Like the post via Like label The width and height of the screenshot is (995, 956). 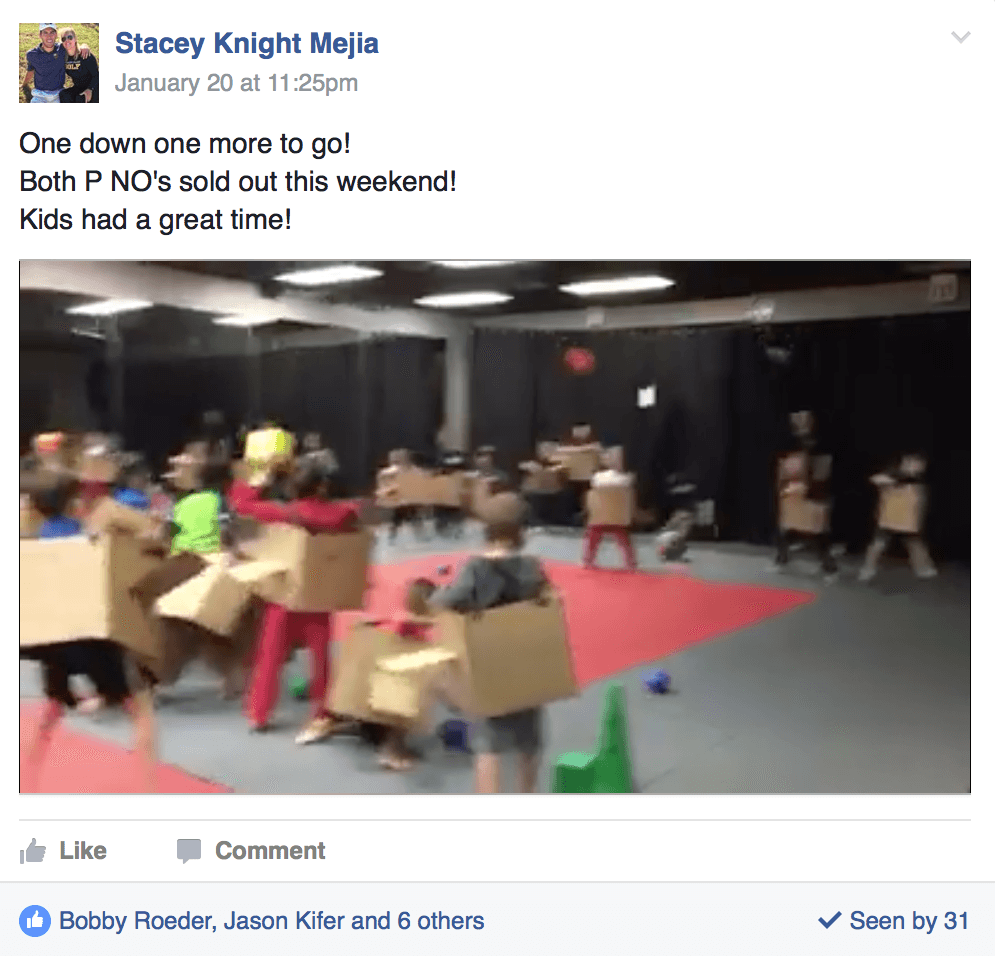[83, 851]
